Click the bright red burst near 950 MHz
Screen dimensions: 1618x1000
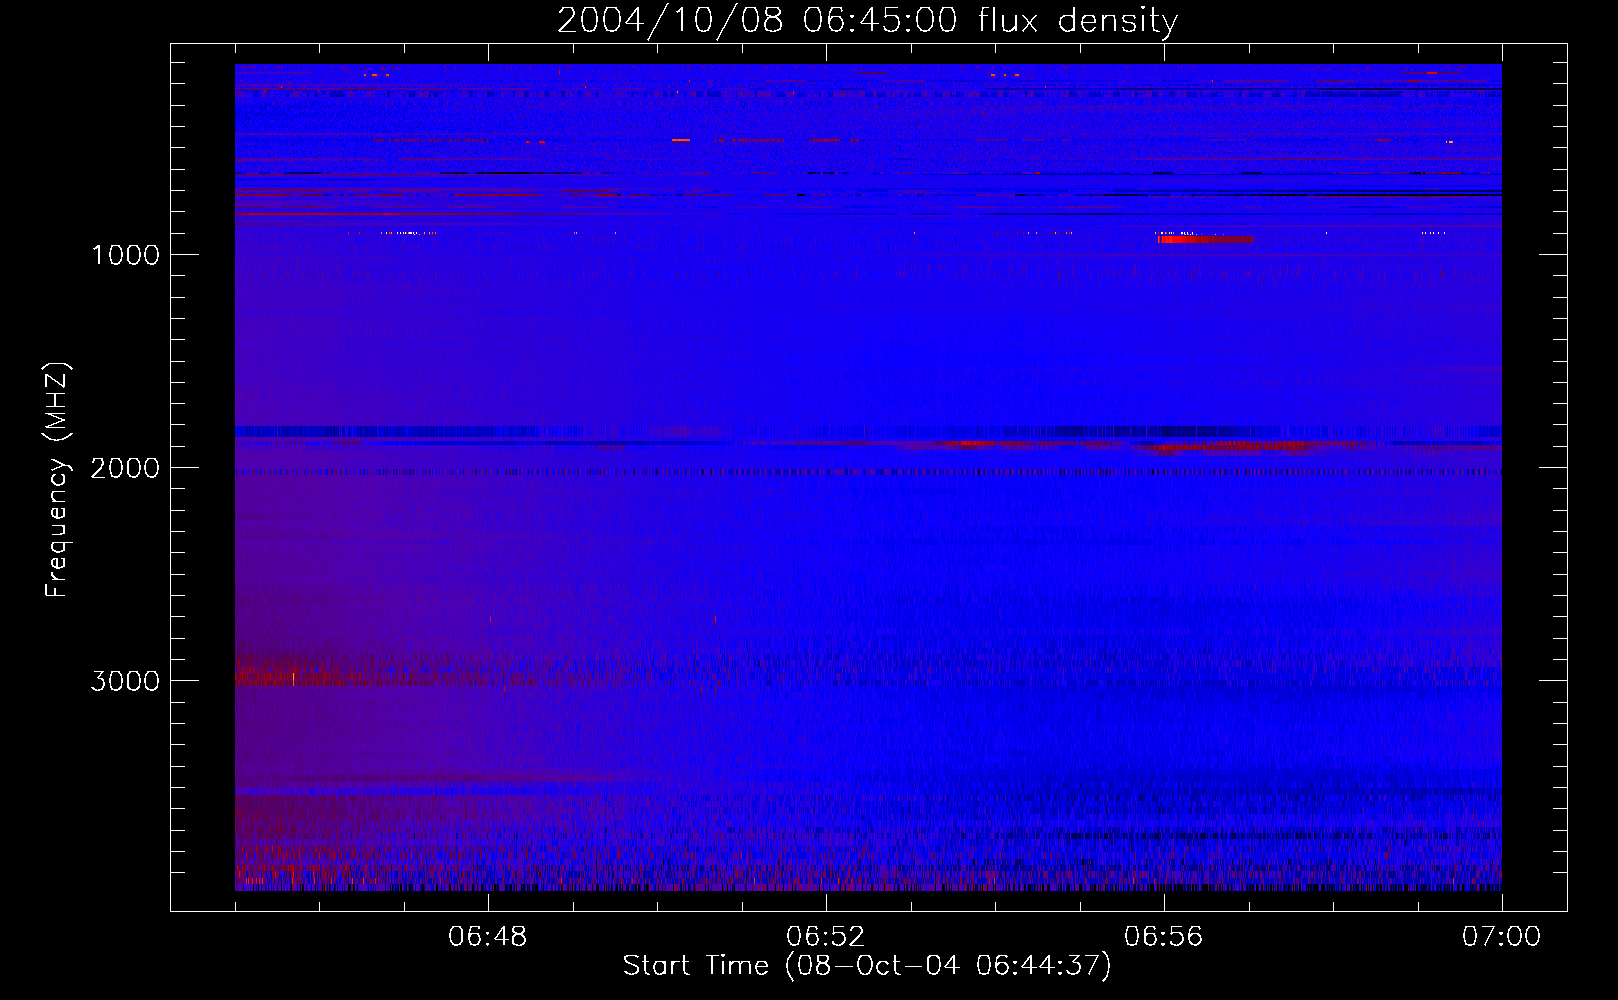tap(1205, 239)
